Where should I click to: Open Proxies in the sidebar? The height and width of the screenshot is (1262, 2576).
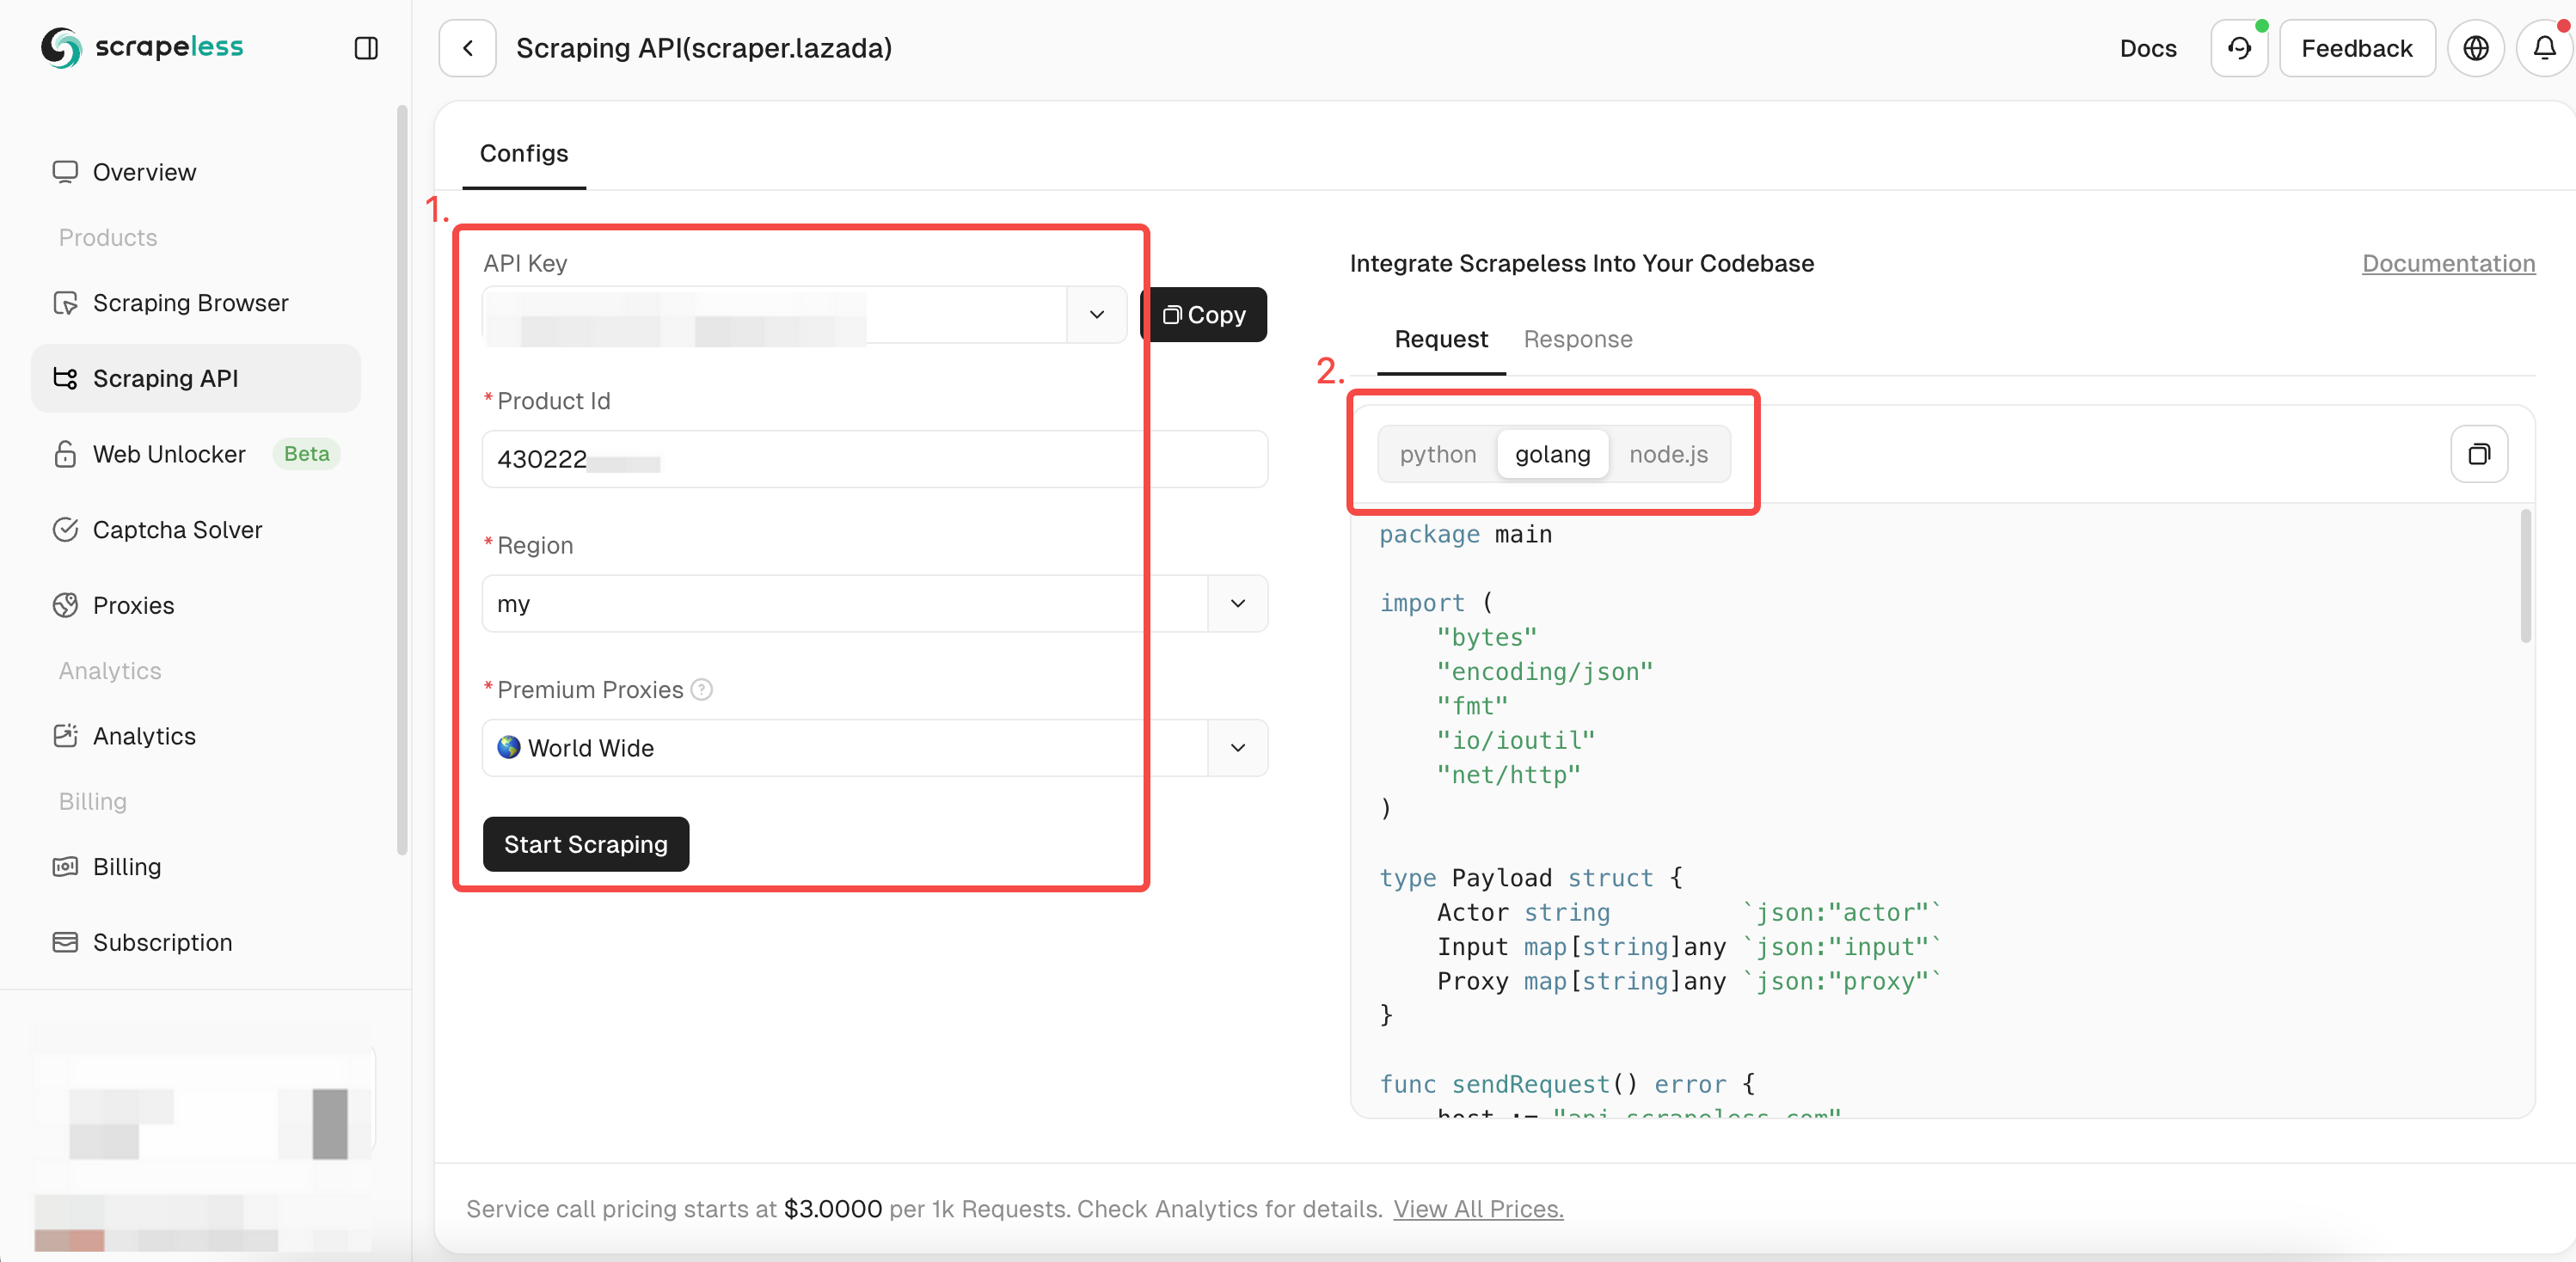[196, 605]
